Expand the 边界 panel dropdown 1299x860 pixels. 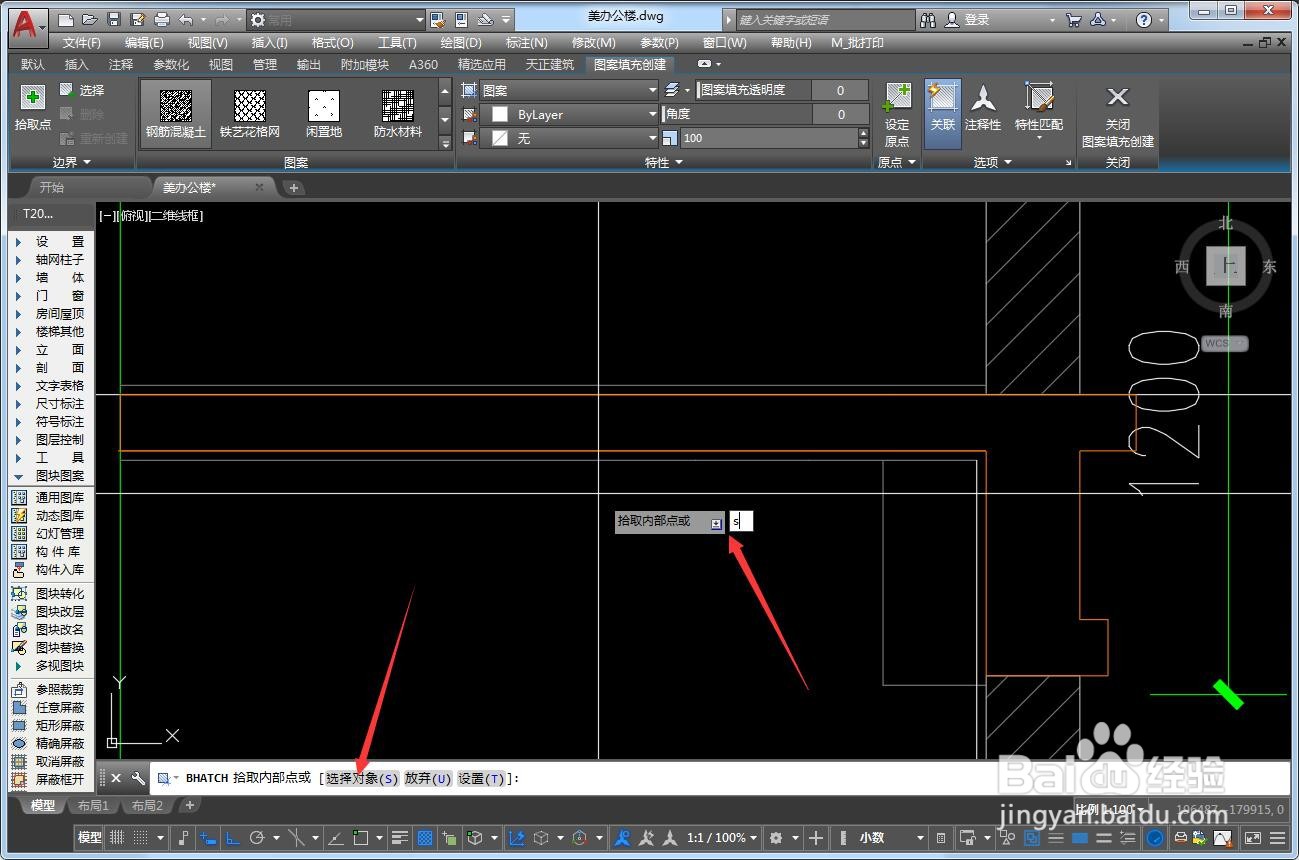[72, 162]
